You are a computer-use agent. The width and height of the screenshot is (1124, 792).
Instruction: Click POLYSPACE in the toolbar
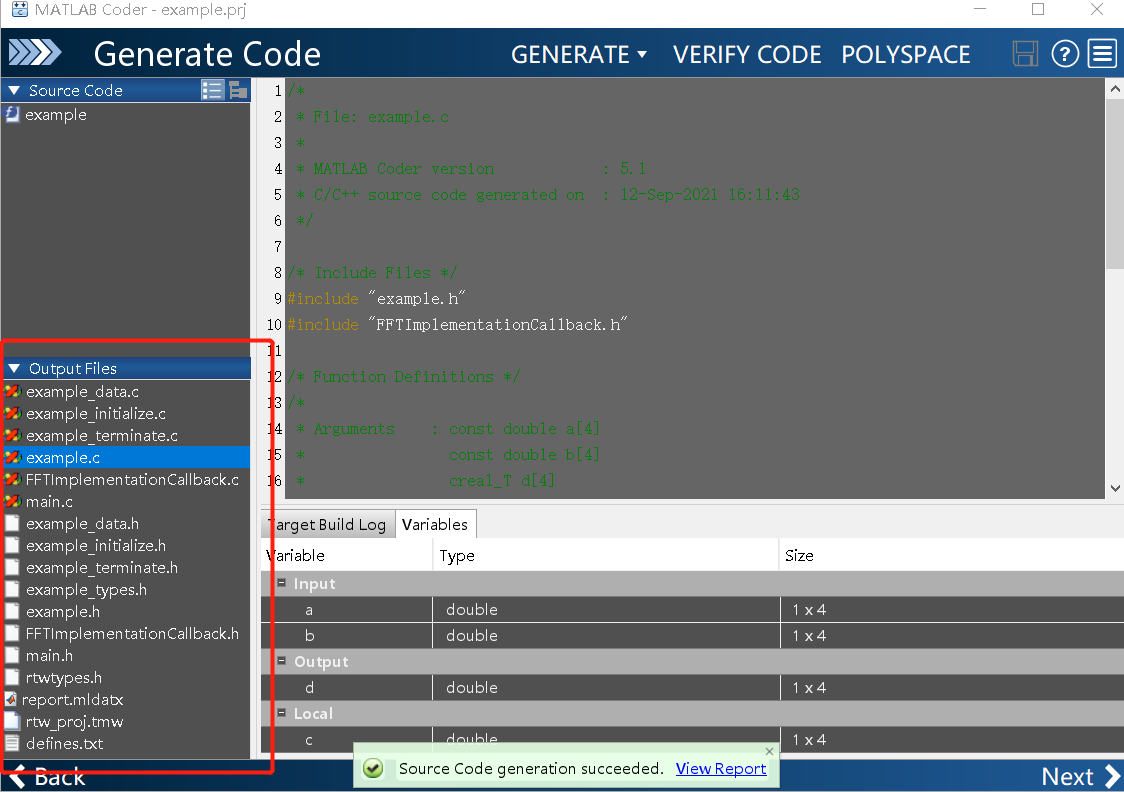pyautogui.click(x=906, y=54)
